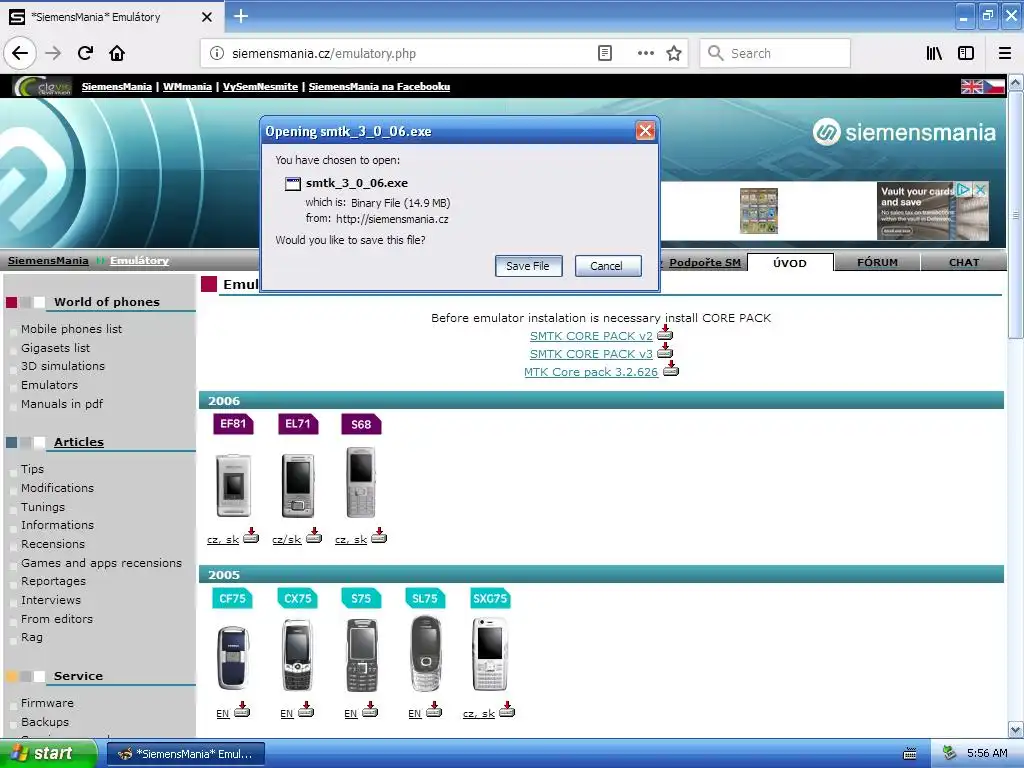The height and width of the screenshot is (768, 1024).
Task: Download icon under the S75 phone
Action: click(x=370, y=710)
